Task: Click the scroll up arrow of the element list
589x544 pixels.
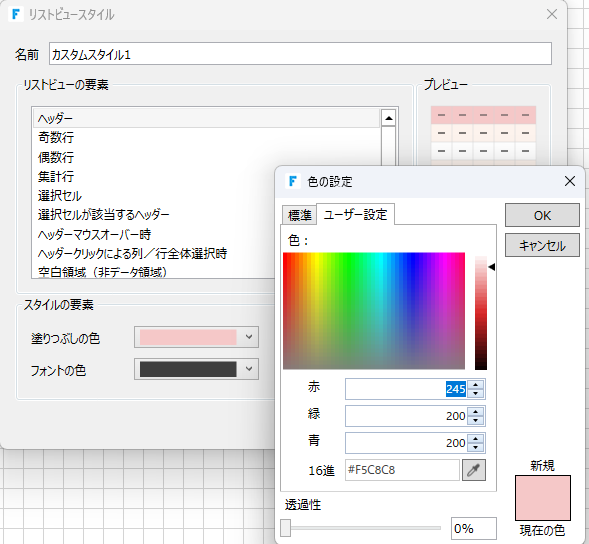Action: coord(388,118)
